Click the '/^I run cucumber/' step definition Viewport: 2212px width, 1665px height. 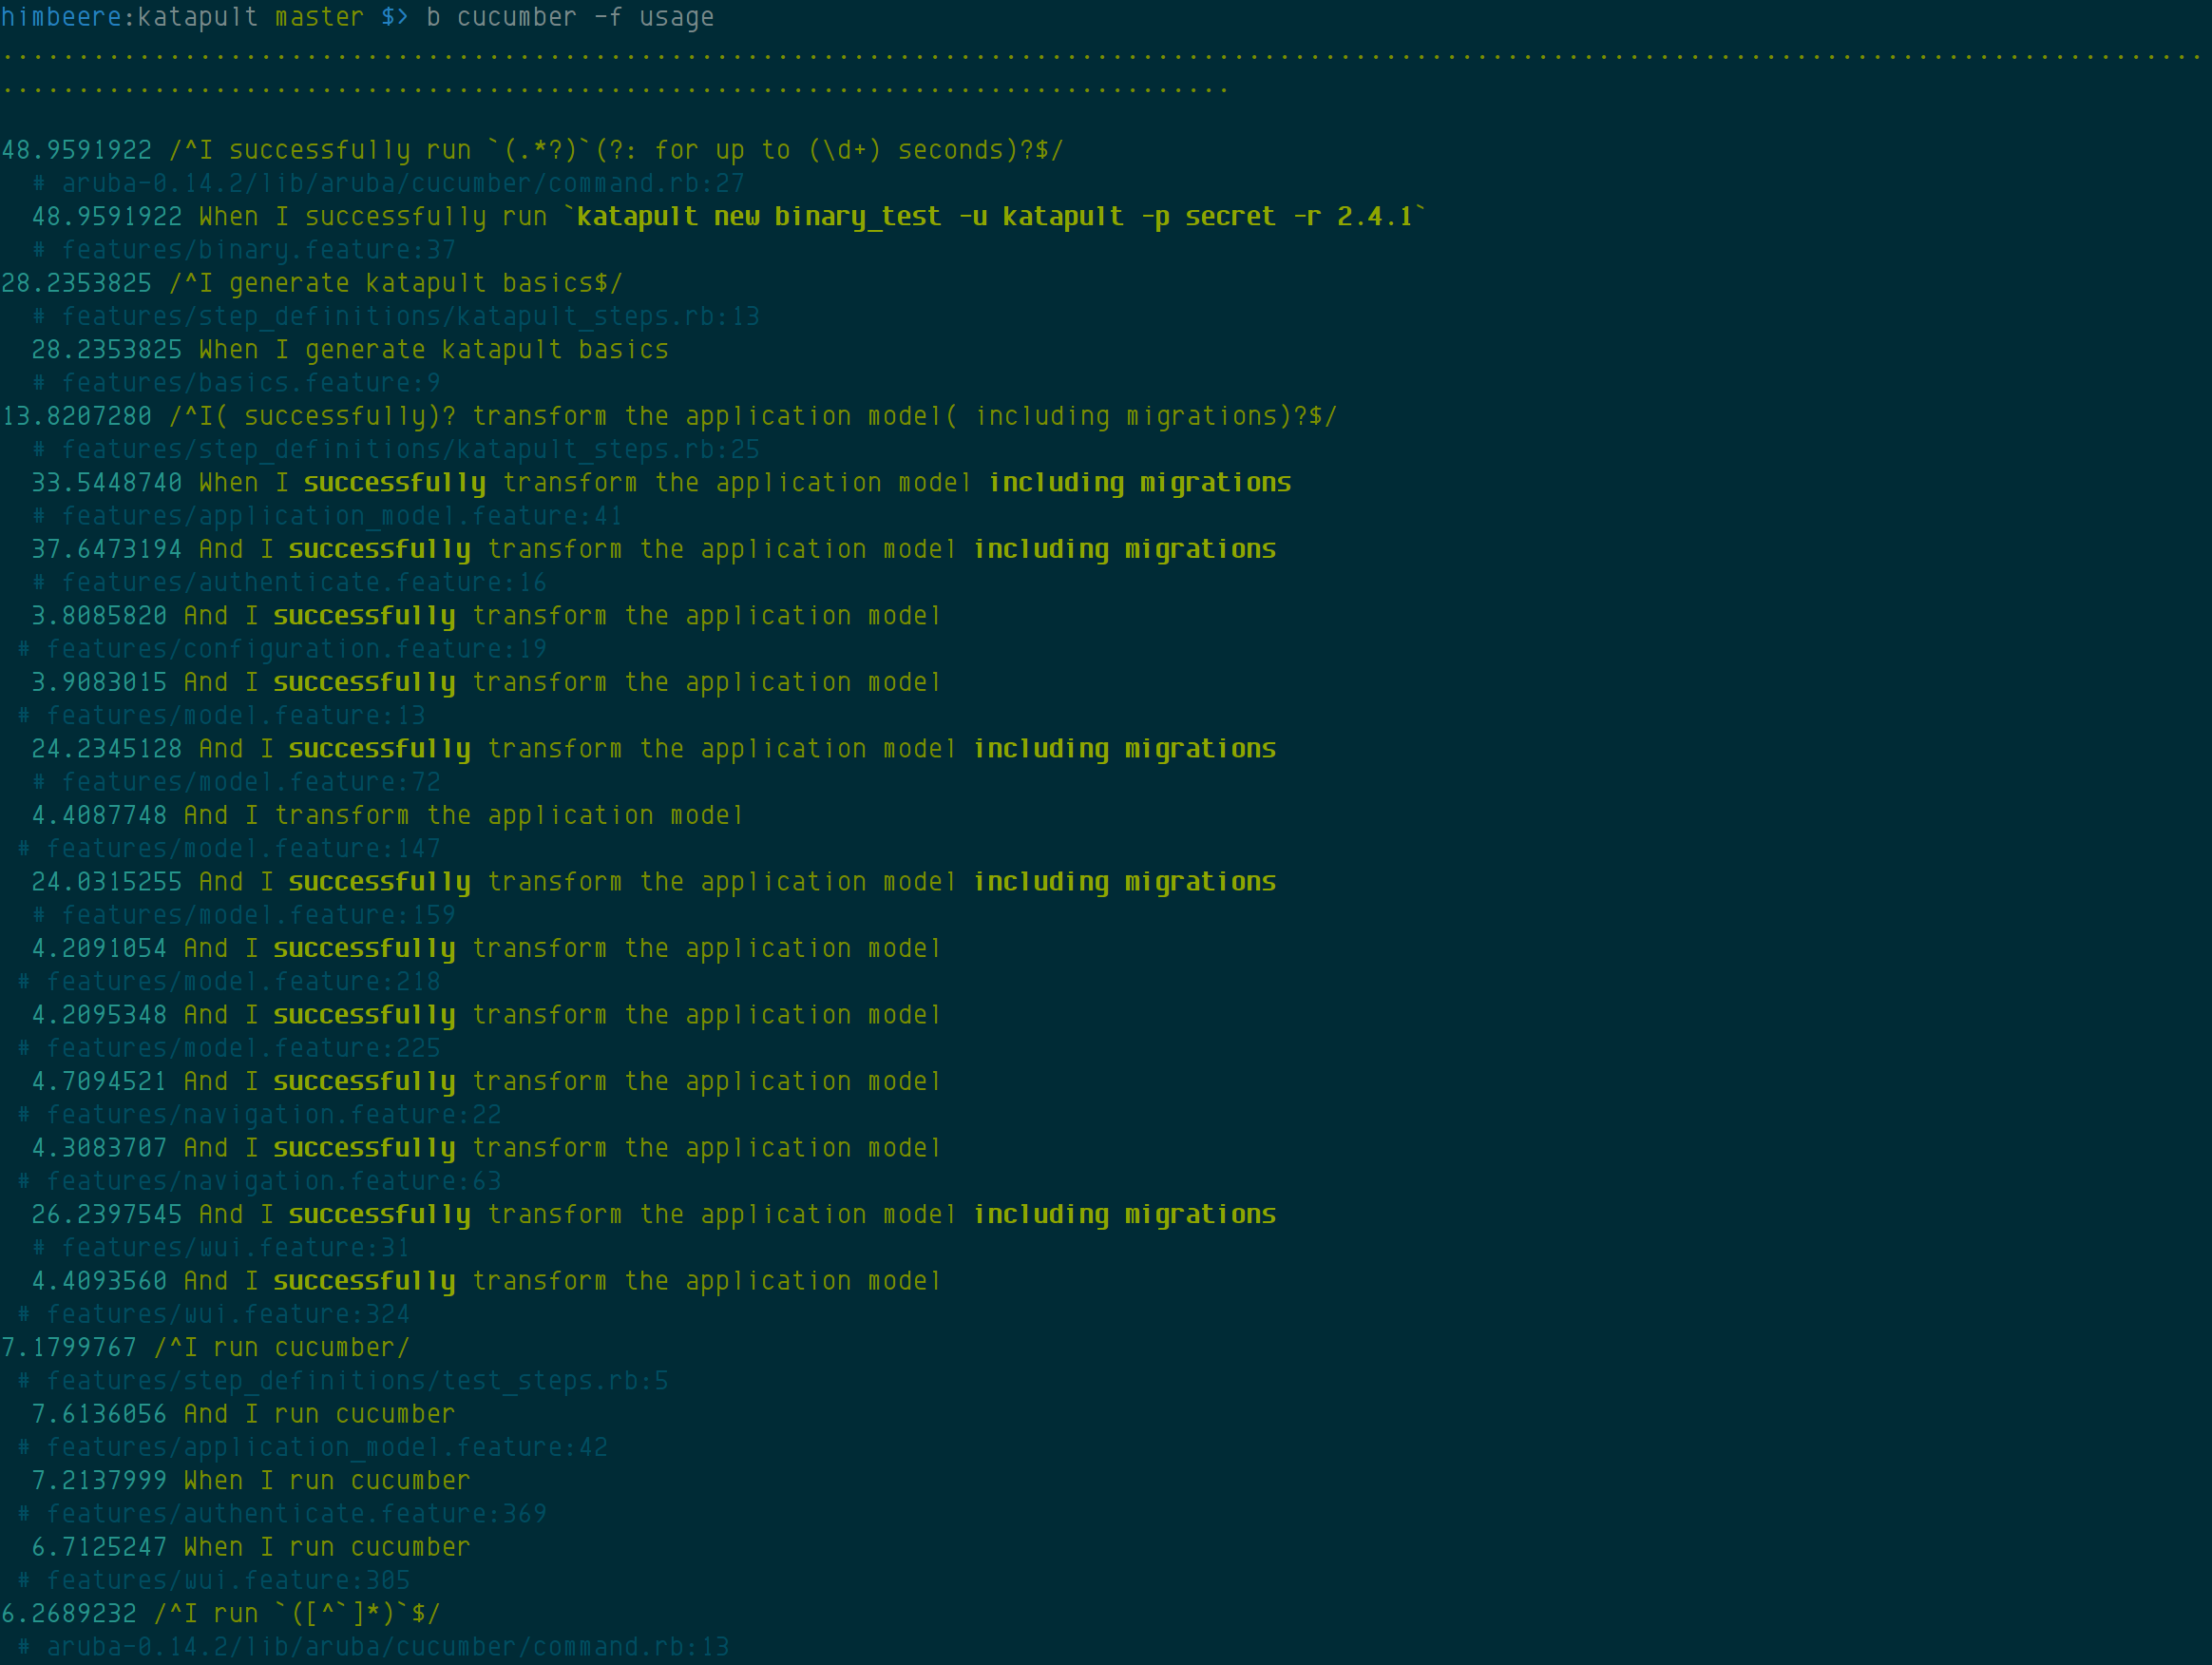click(281, 1347)
